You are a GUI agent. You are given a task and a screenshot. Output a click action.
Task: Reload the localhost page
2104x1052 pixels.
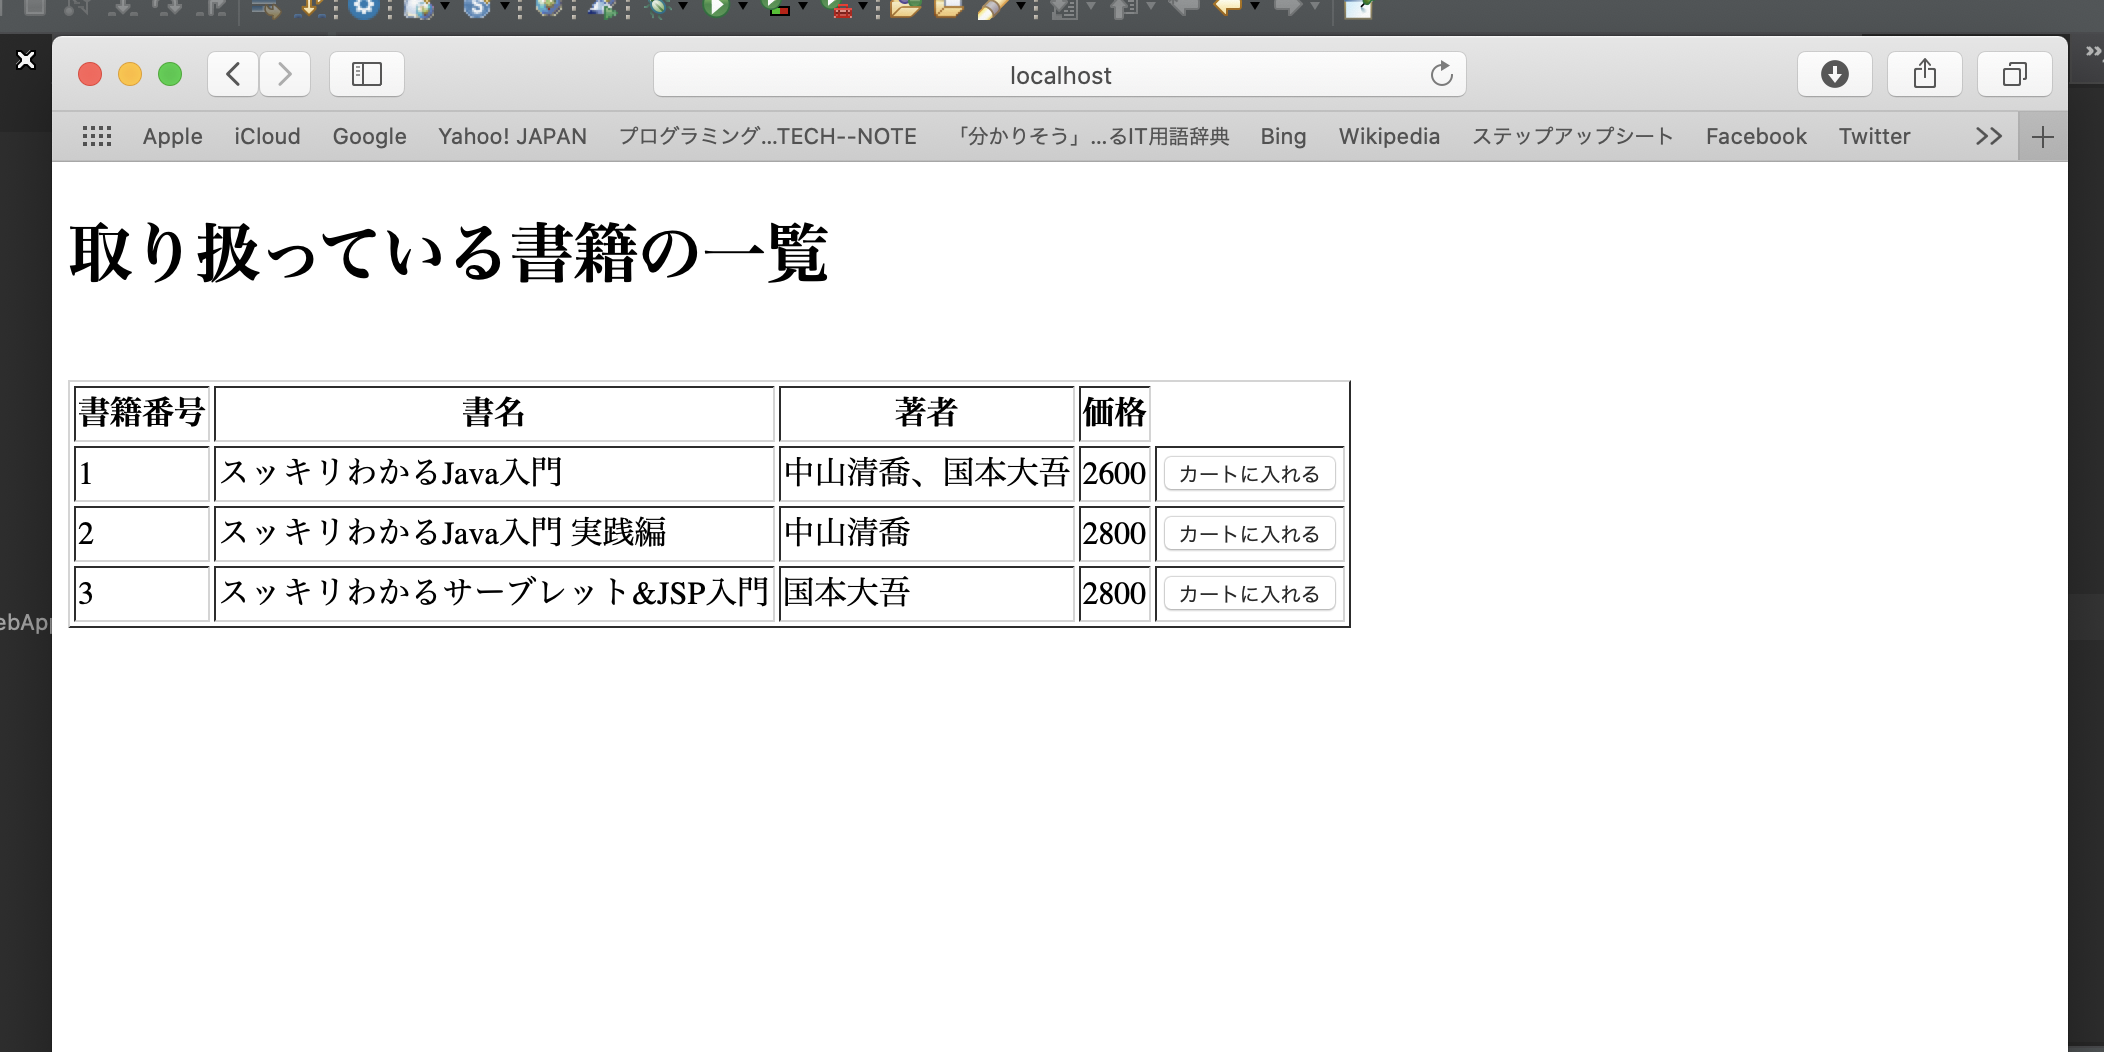pos(1441,74)
